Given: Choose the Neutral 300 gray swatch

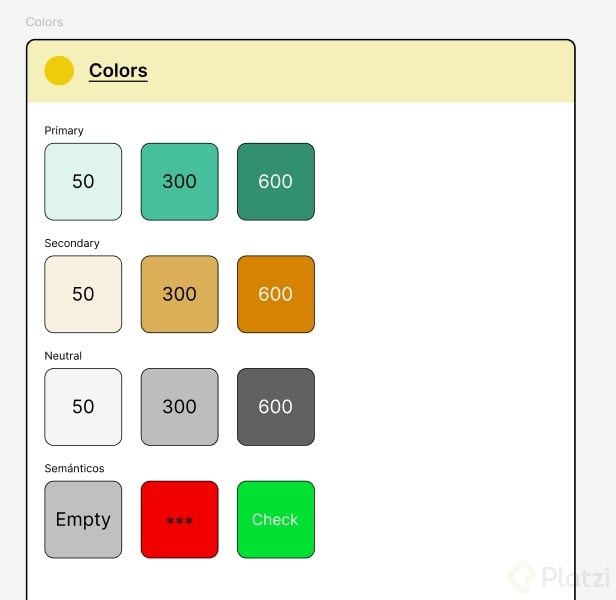Looking at the screenshot, I should coord(179,407).
